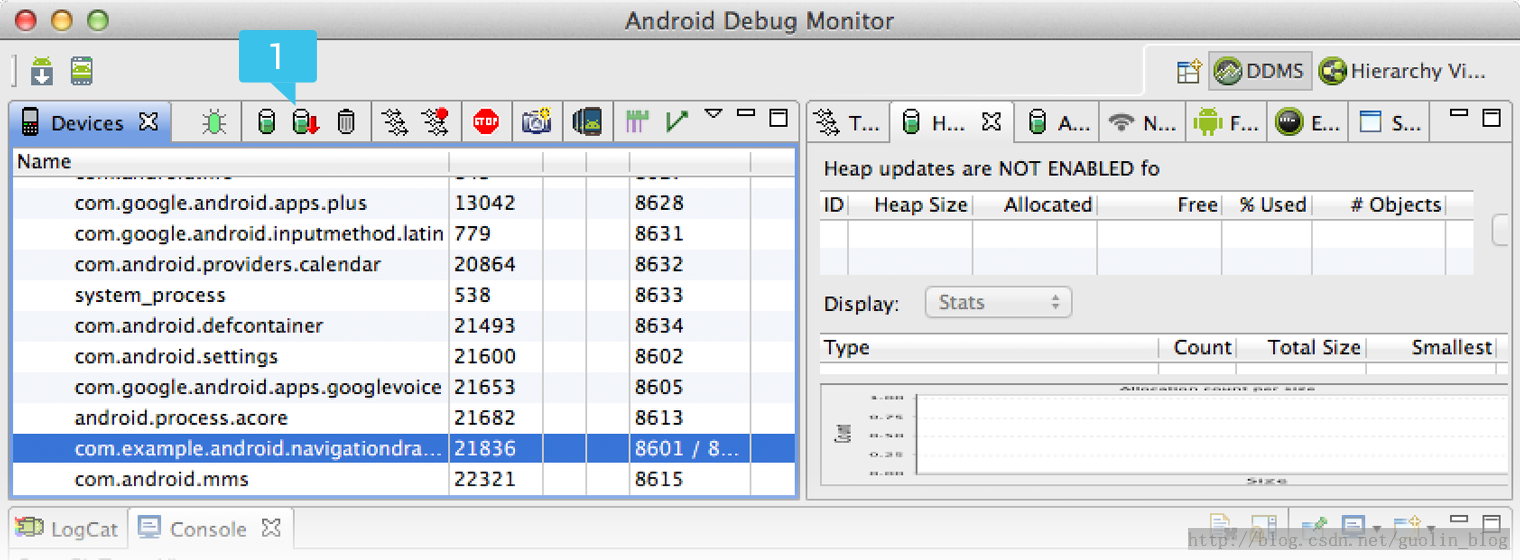1520x560 pixels.
Task: Select the system_process row
Action: click(404, 296)
